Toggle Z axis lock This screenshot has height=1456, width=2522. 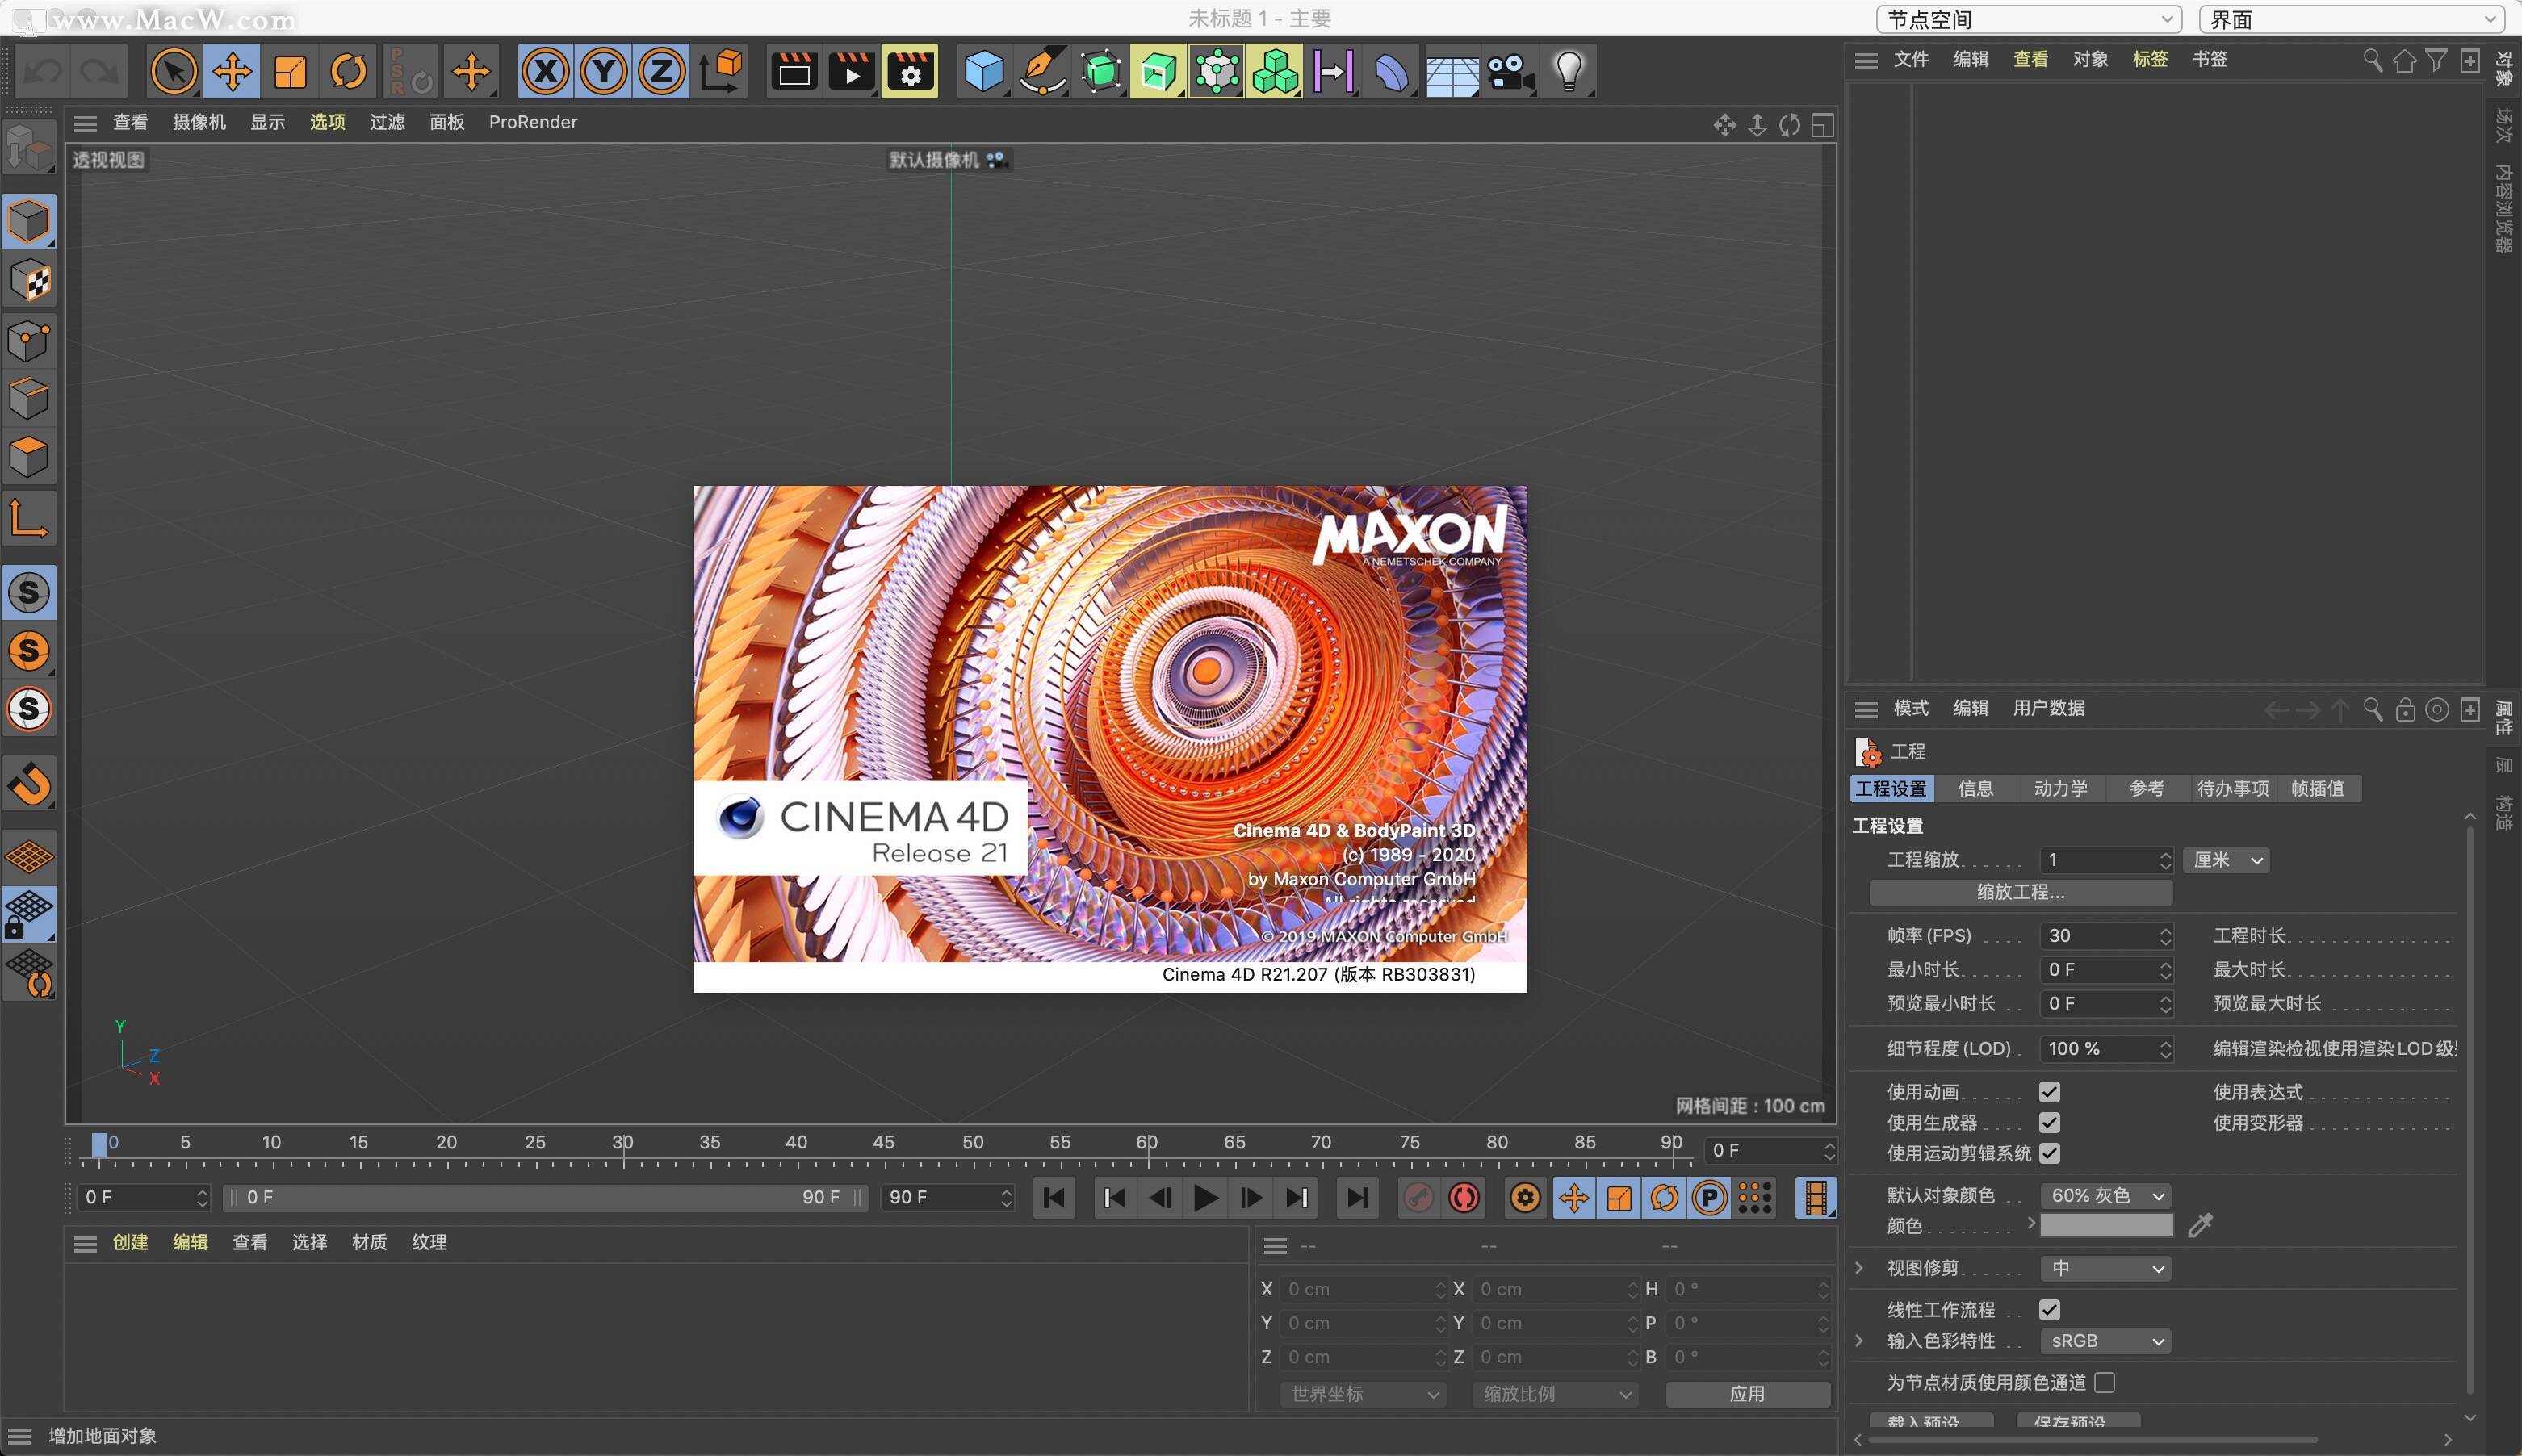click(x=661, y=71)
